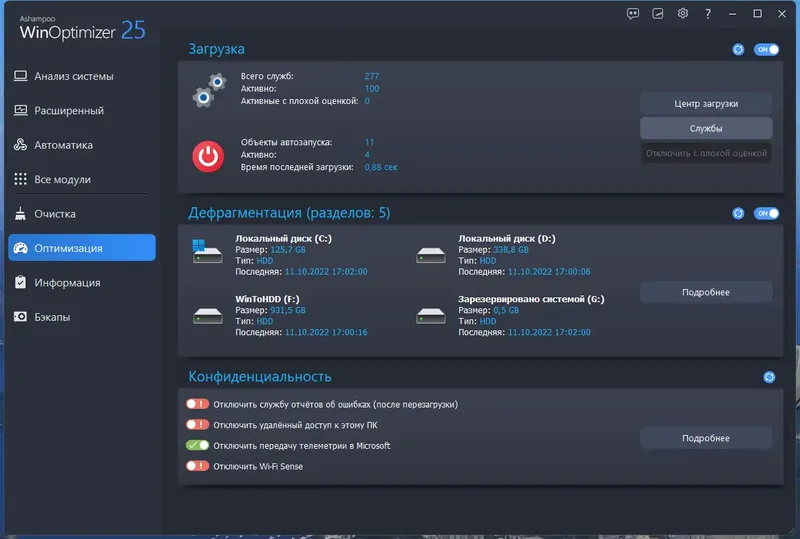Image resolution: width=800 pixels, height=539 pixels.
Task: Open settings gear in title bar
Action: tap(683, 14)
